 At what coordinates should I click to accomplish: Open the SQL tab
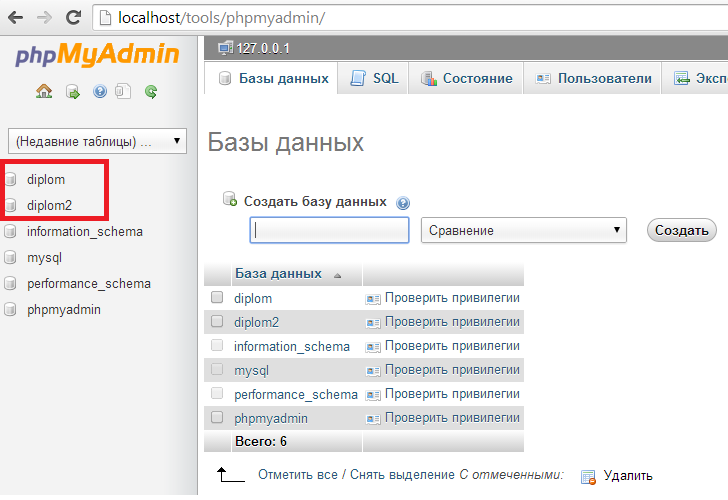coord(373,78)
